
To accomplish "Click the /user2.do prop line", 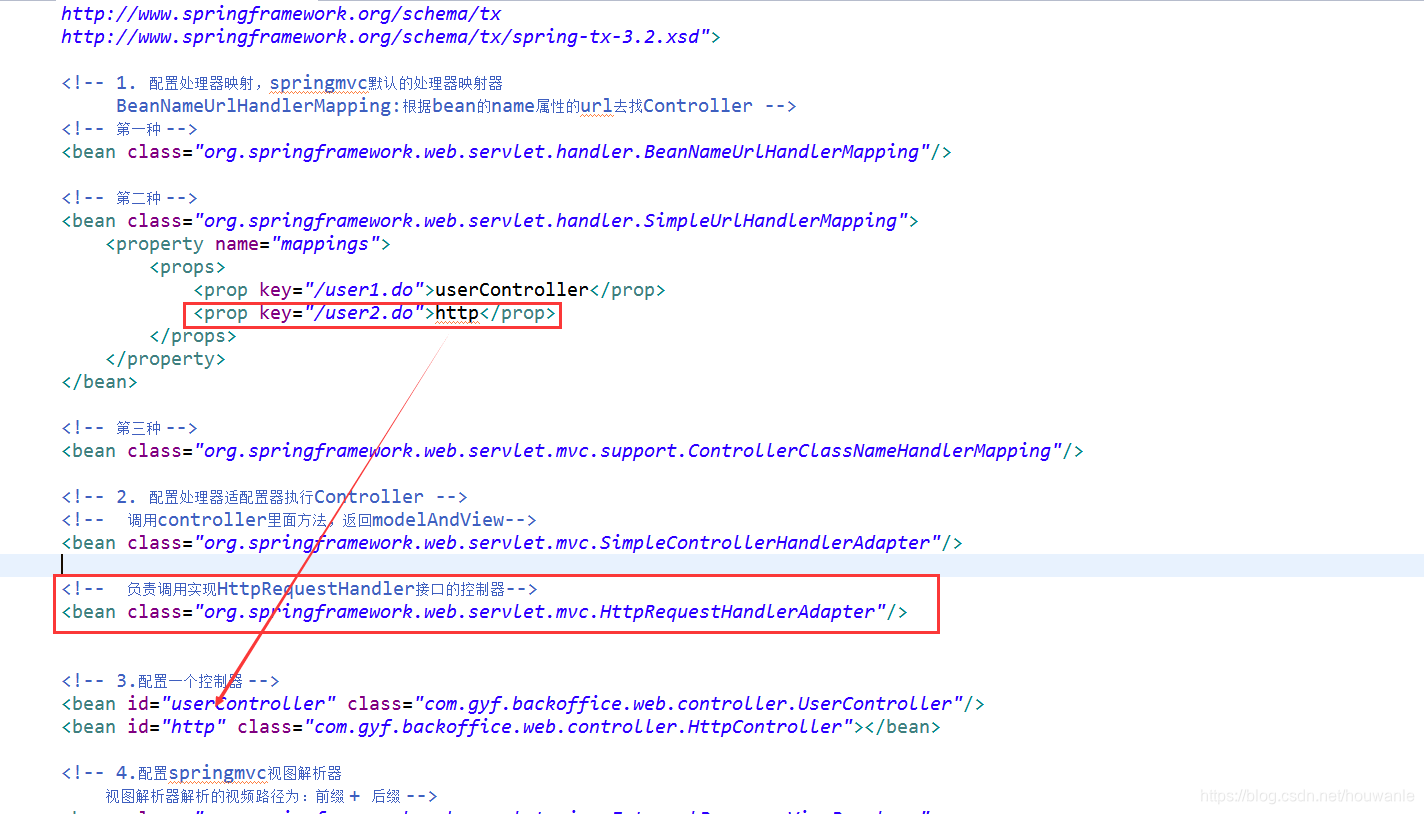I will [374, 314].
